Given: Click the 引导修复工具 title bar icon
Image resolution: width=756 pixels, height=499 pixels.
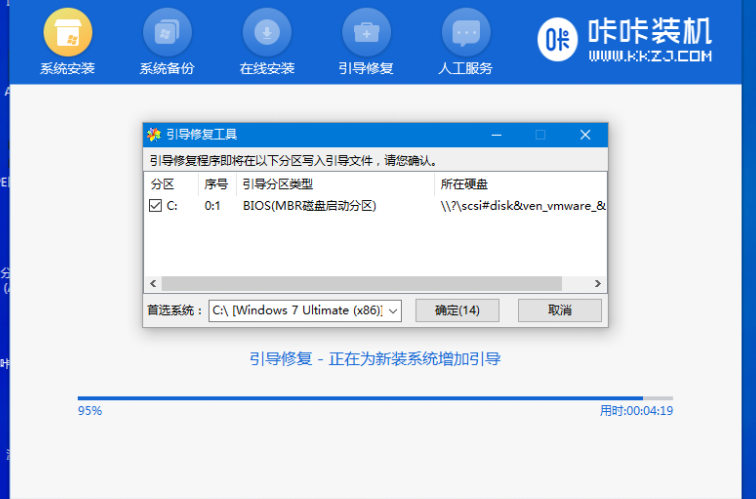Looking at the screenshot, I should point(154,135).
